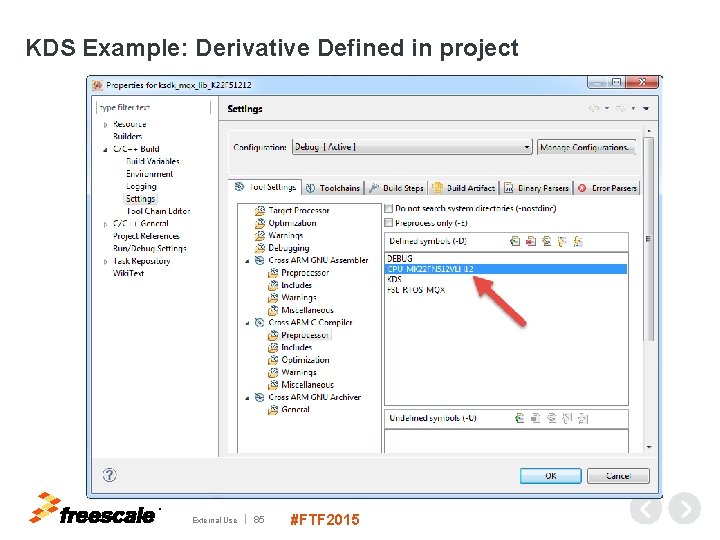The image size is (720, 540).
Task: Open the Environment page
Action: pyautogui.click(x=149, y=174)
